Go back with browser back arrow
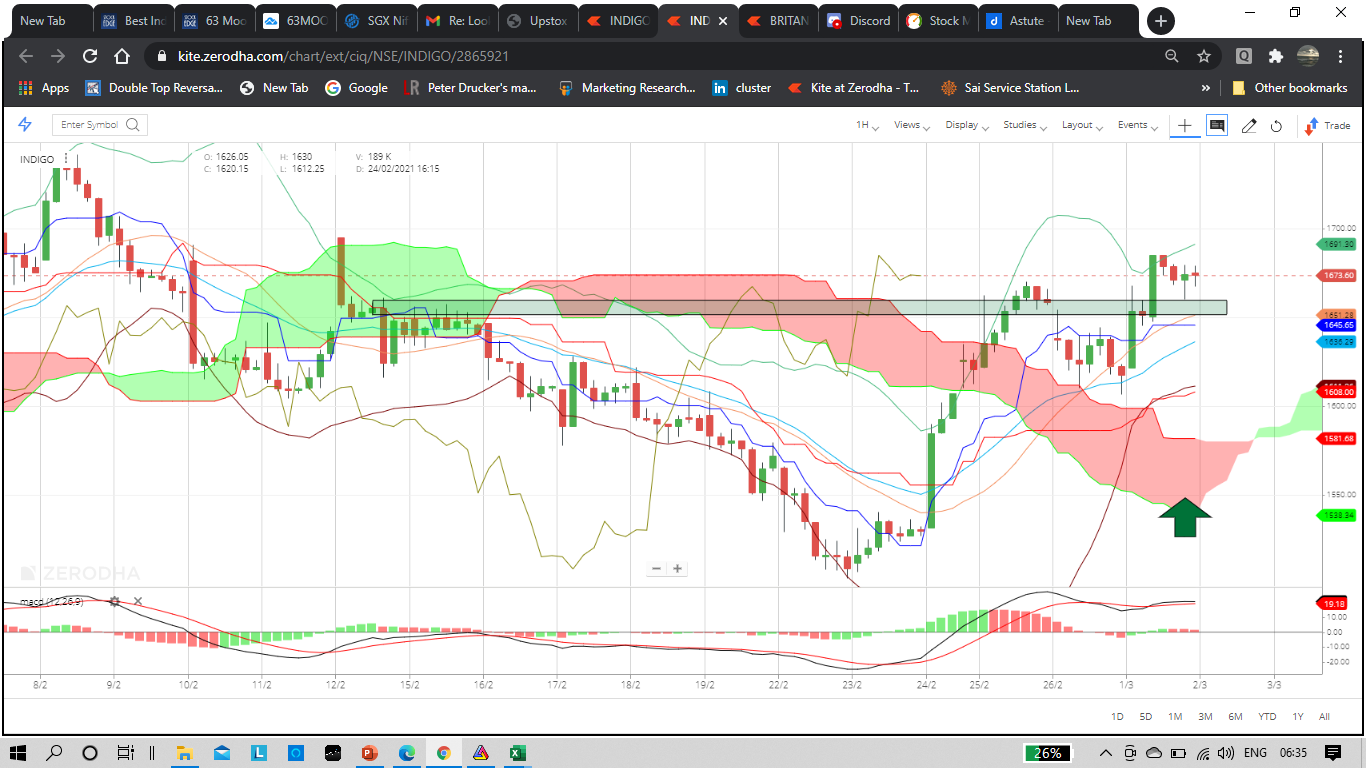The image size is (1366, 768). [26, 57]
